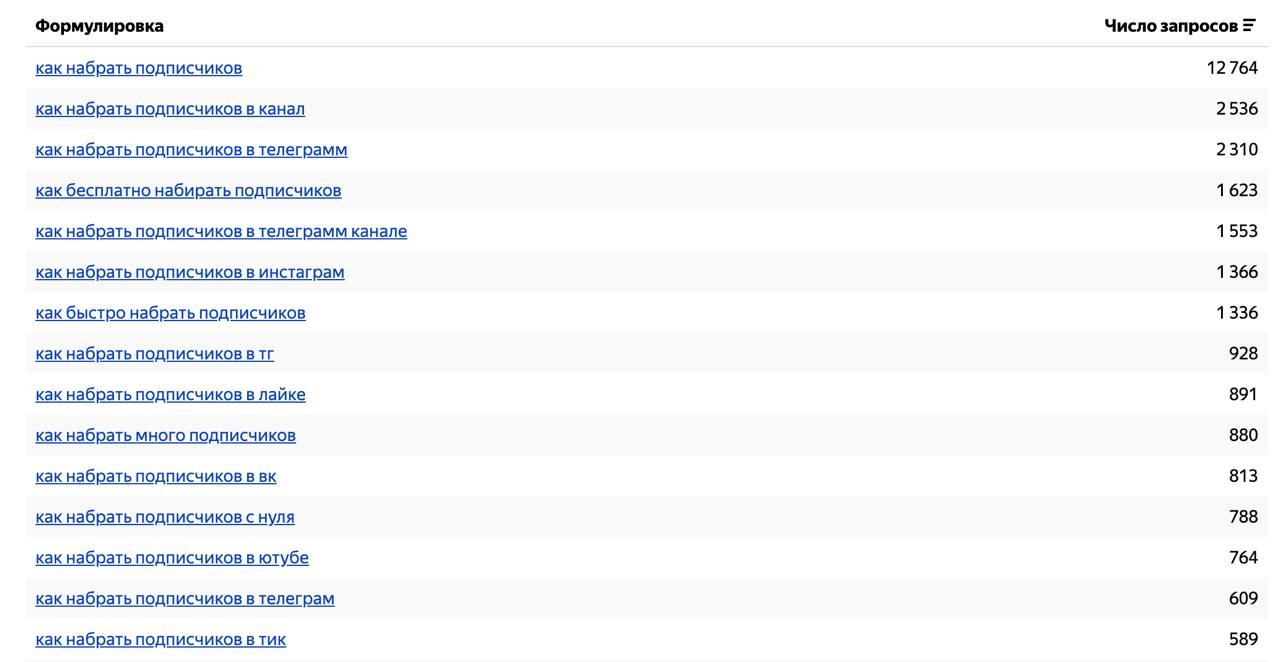Open как бесплатно набирать подписчиков query

tap(188, 191)
